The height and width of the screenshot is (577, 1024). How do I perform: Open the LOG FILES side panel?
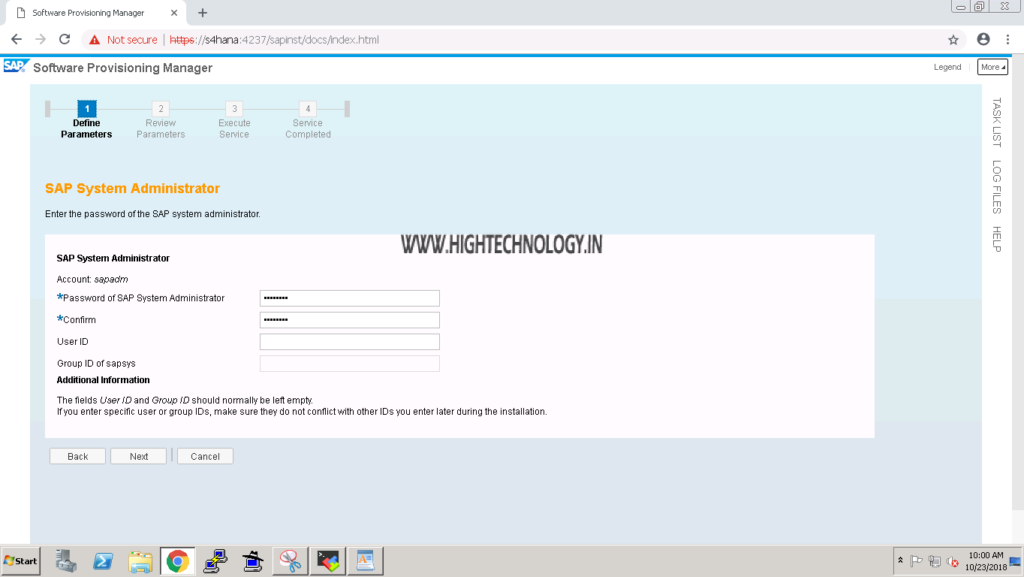pyautogui.click(x=997, y=187)
